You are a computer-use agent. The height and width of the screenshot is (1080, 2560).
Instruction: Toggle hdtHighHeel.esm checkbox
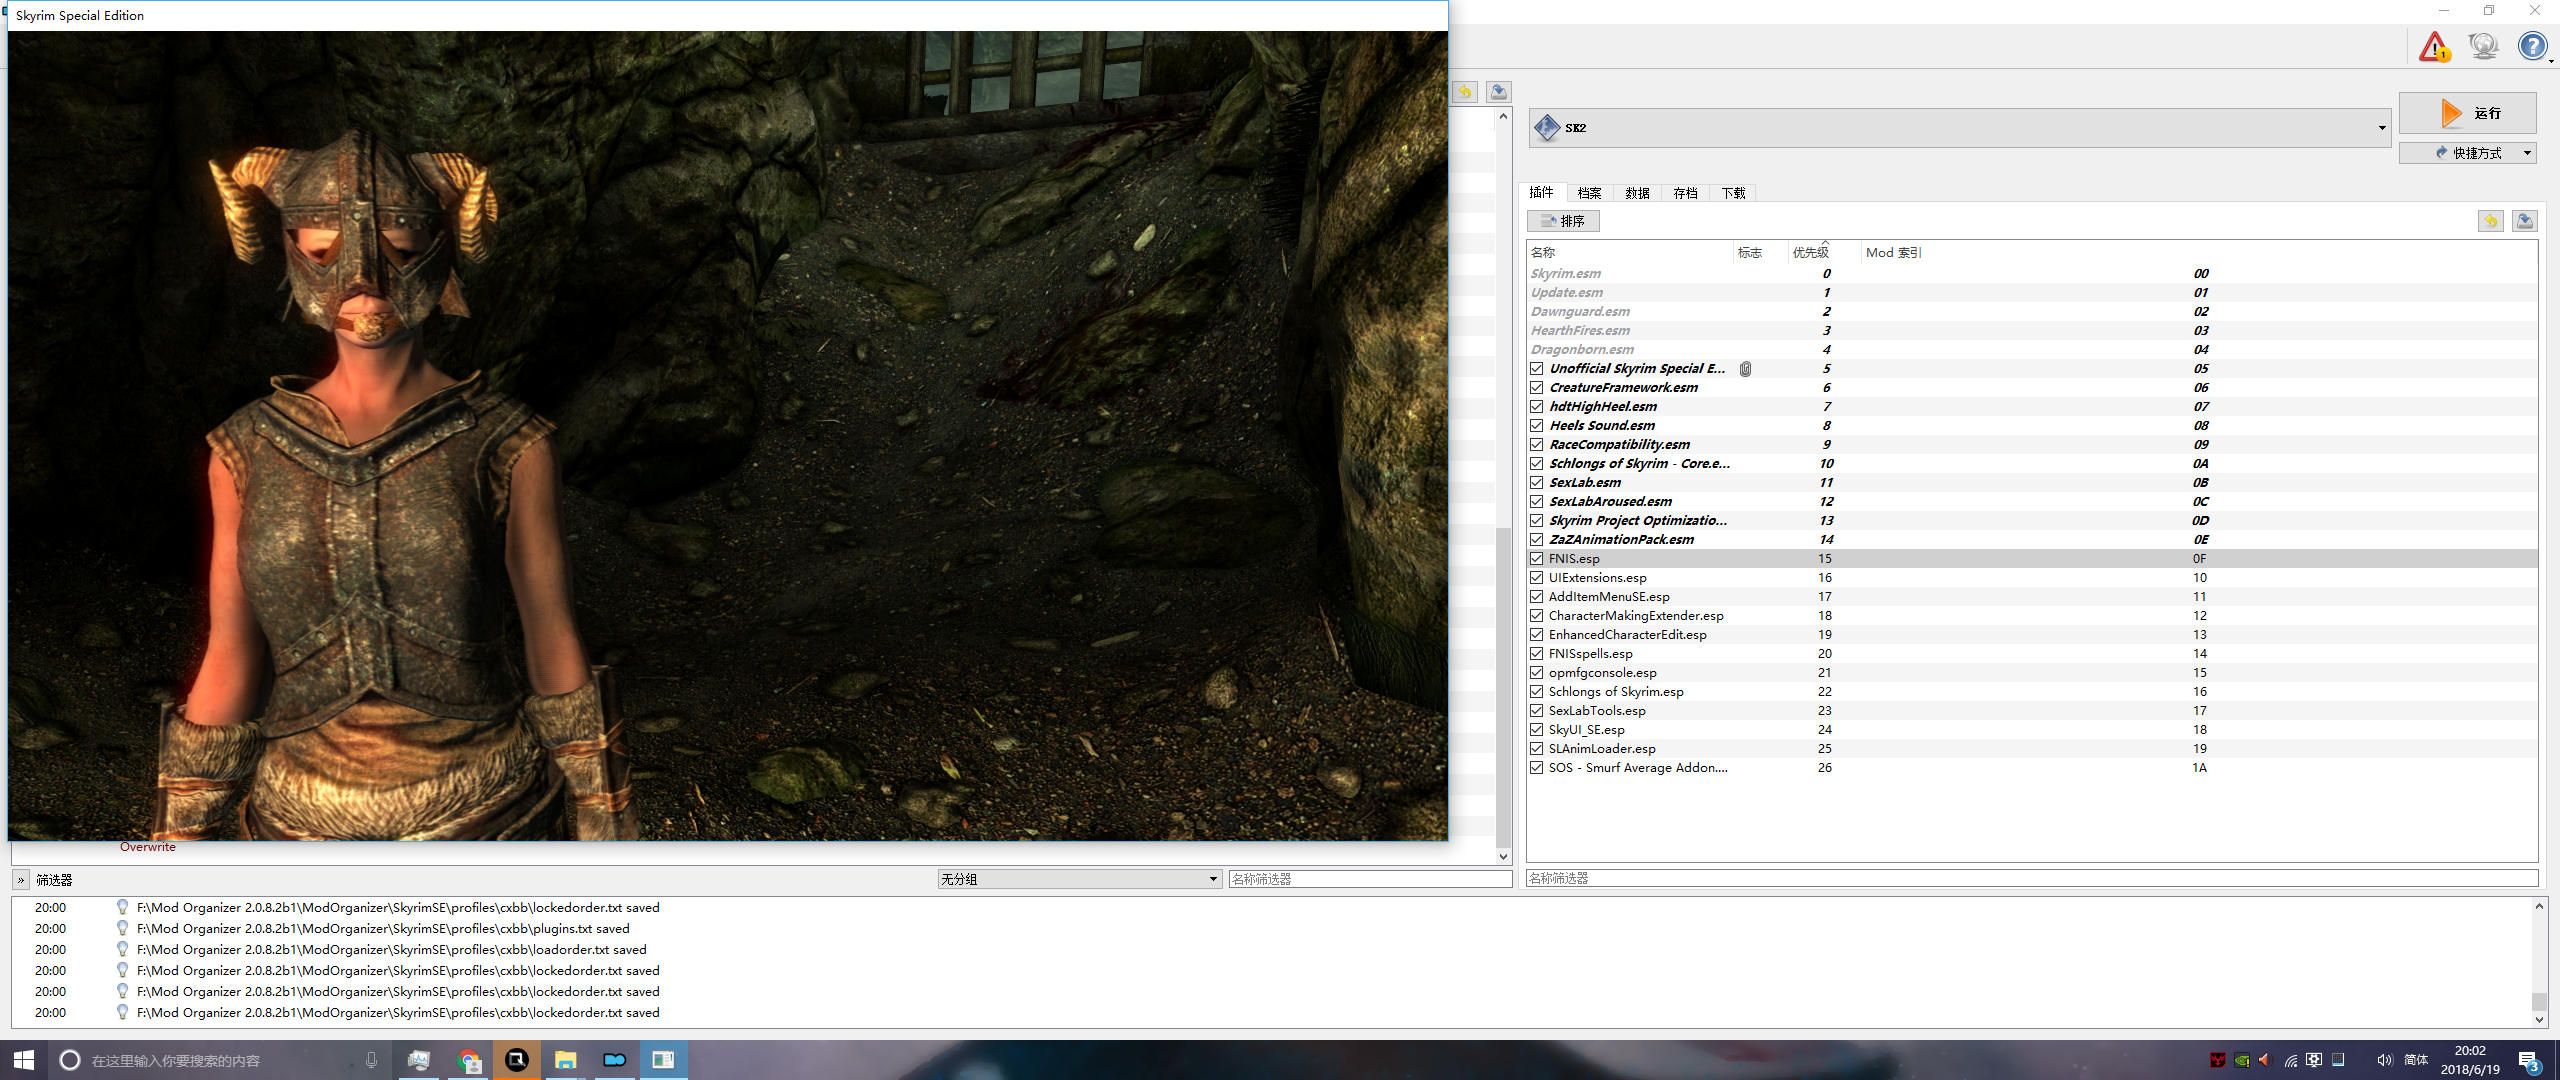[x=1537, y=407]
